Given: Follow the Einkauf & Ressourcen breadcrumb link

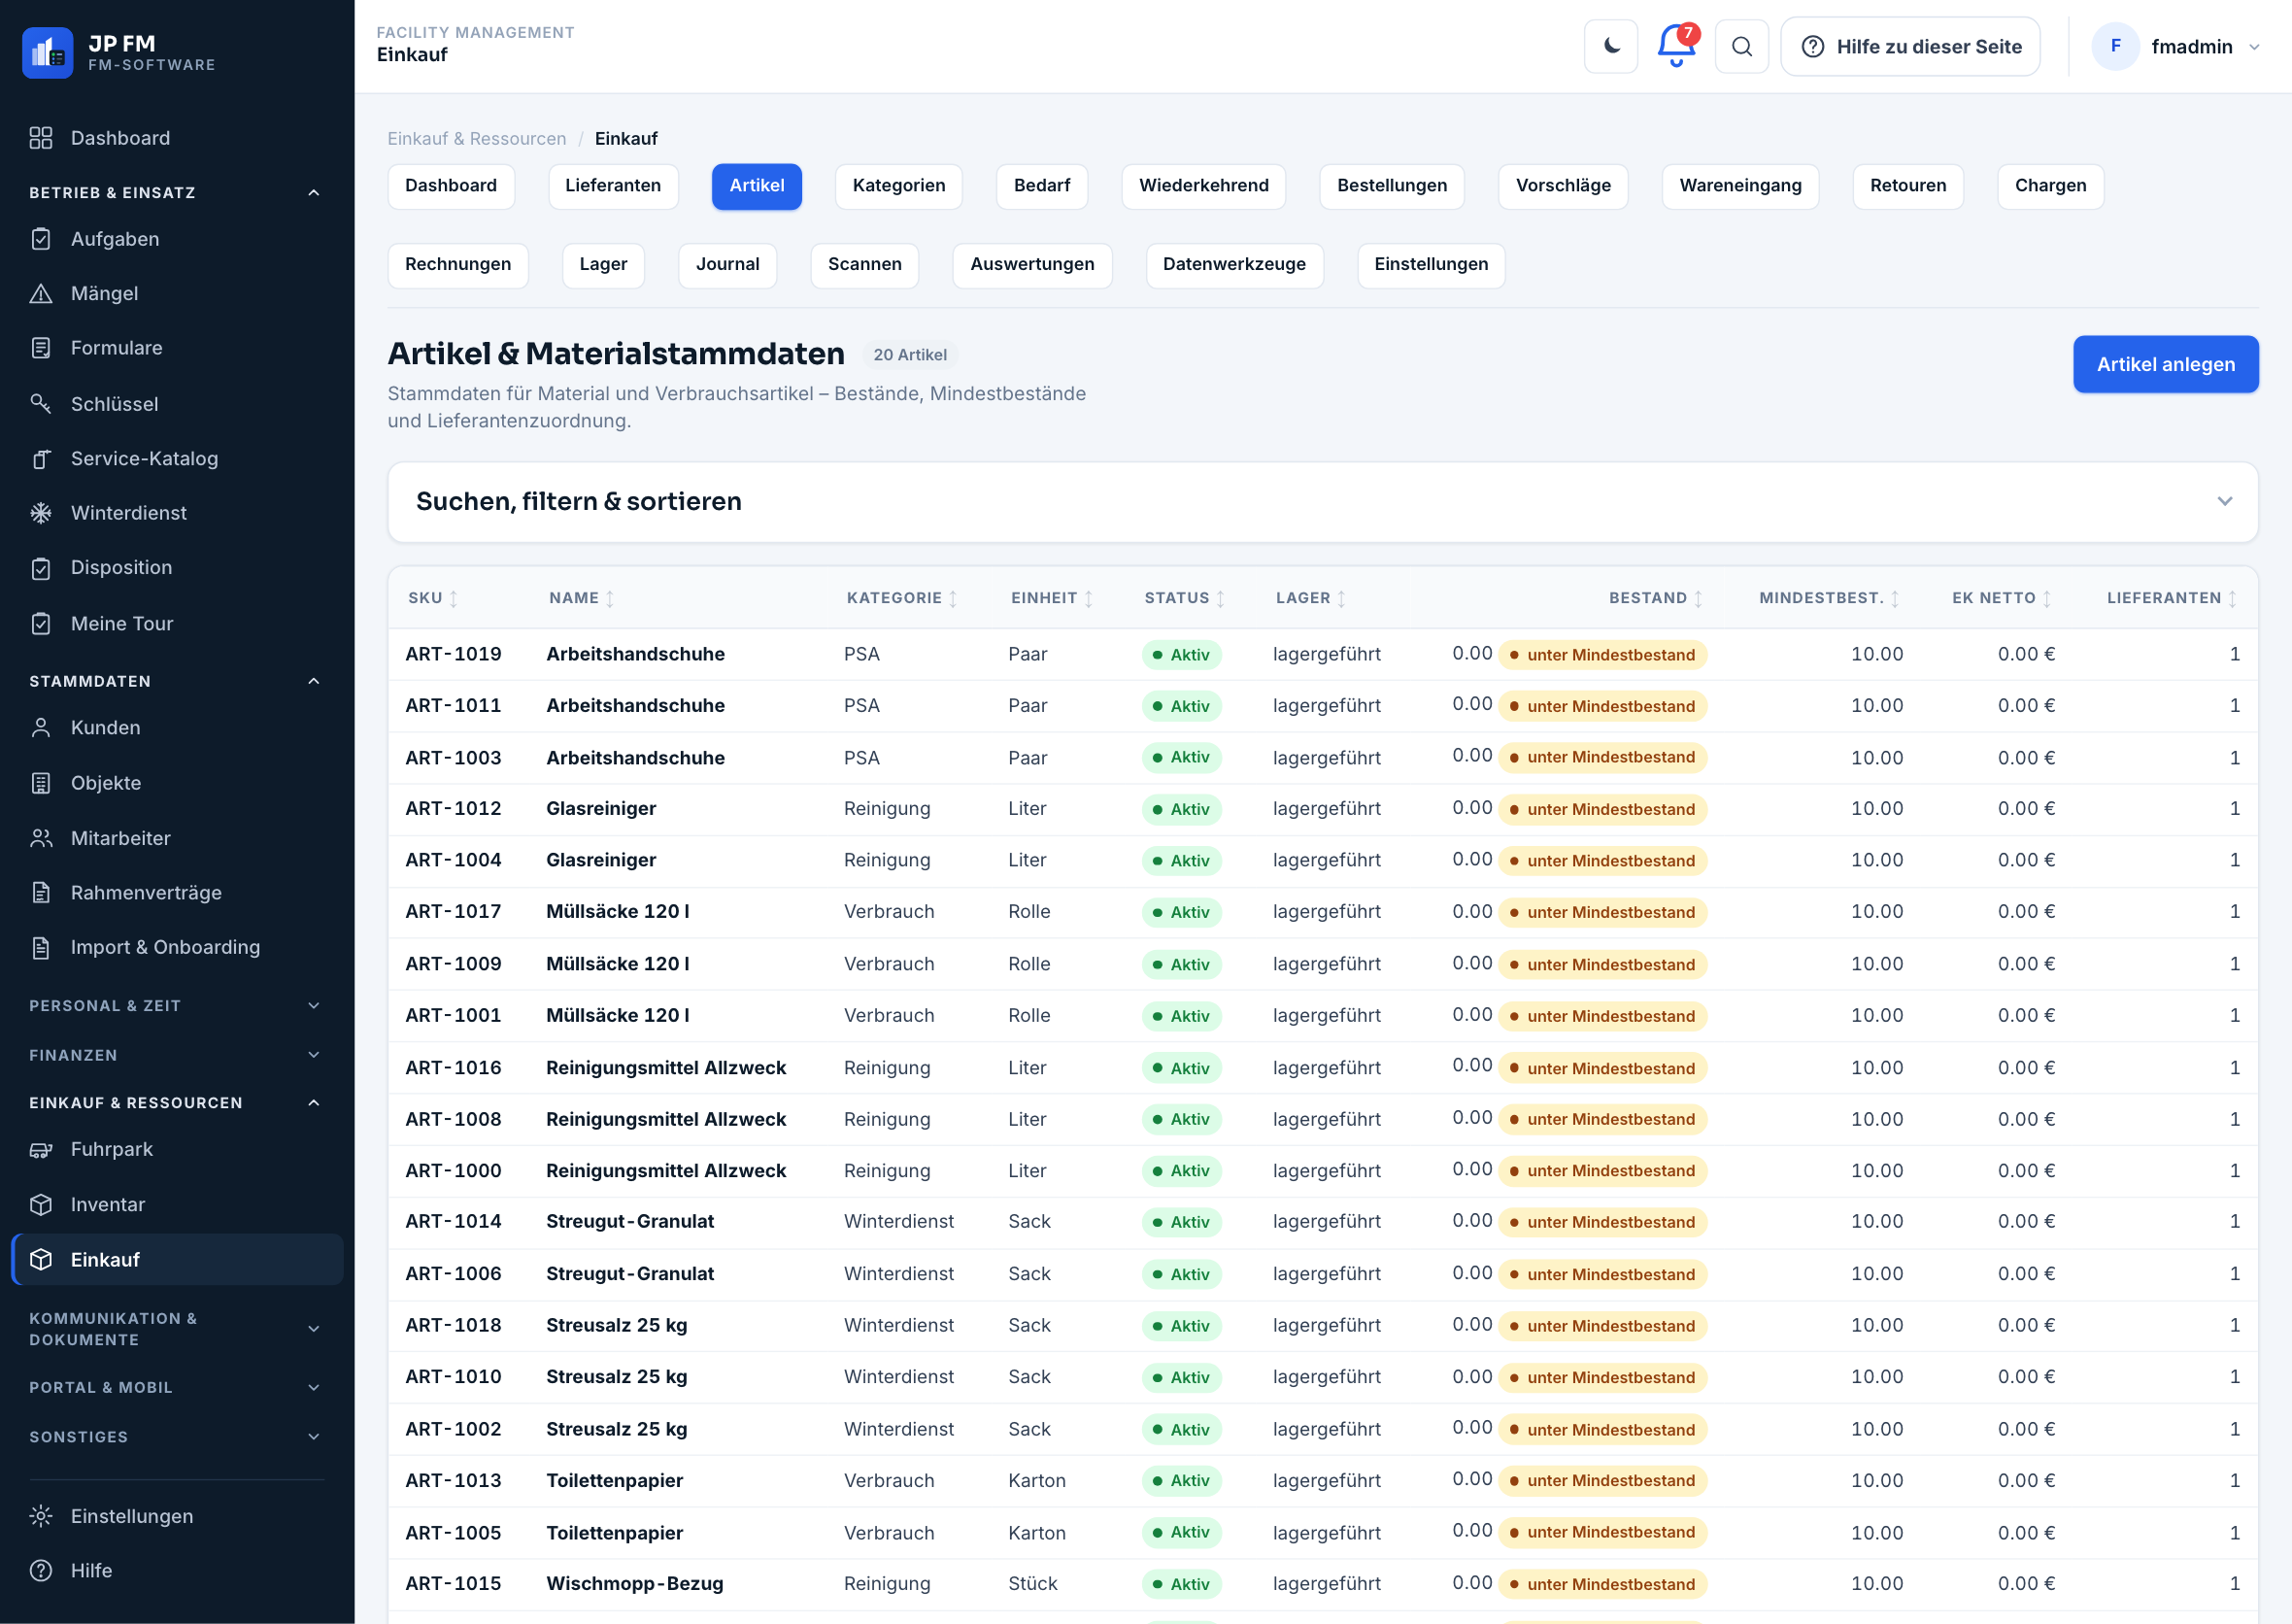Looking at the screenshot, I should coord(476,138).
